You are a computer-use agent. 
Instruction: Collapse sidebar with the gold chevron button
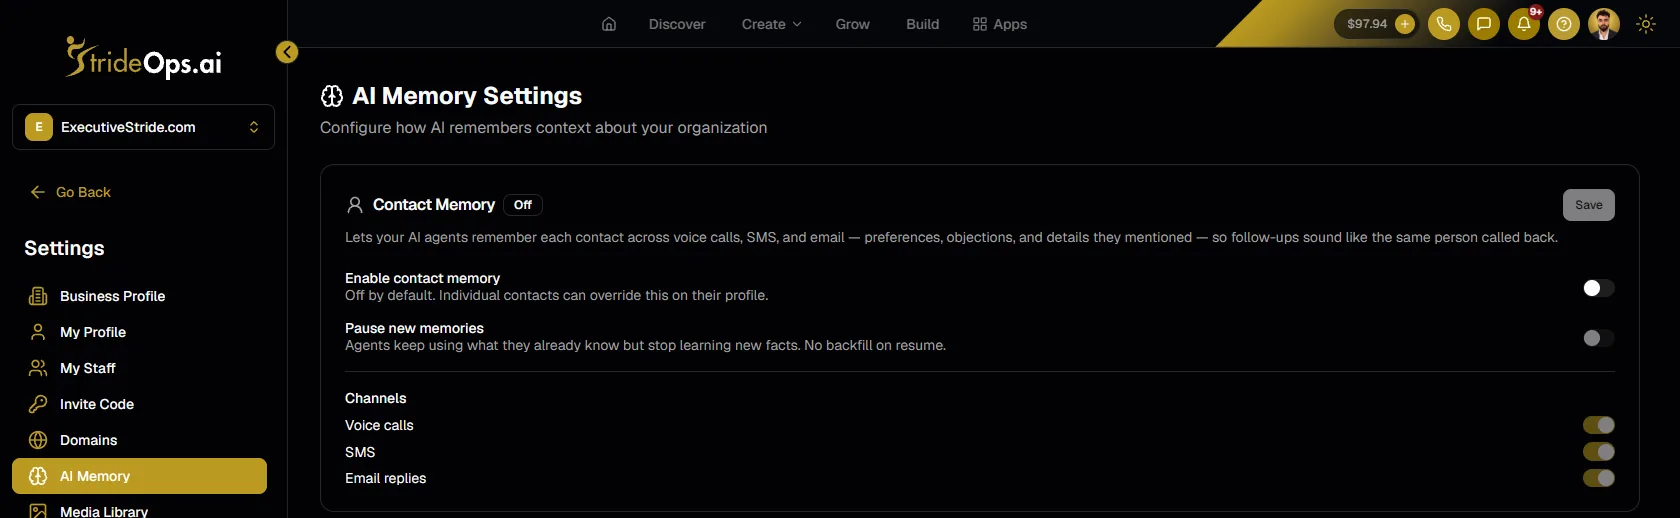tap(287, 52)
